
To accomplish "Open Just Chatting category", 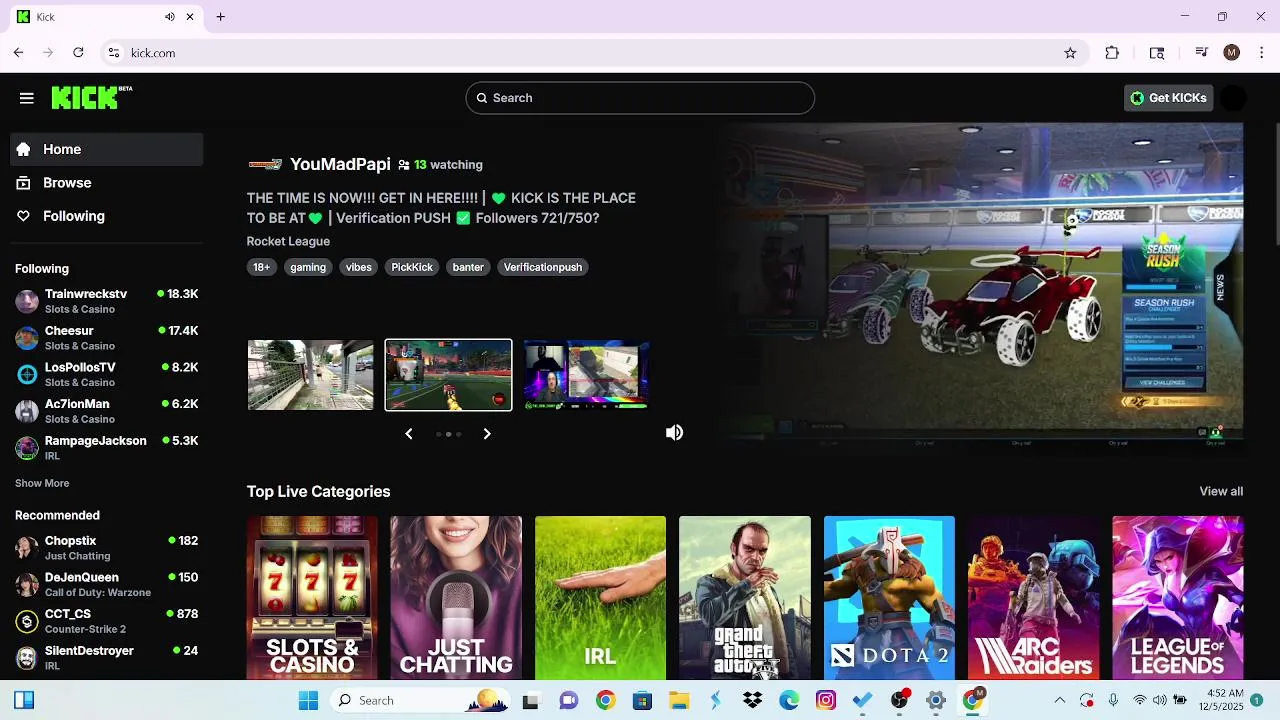I will click(456, 598).
